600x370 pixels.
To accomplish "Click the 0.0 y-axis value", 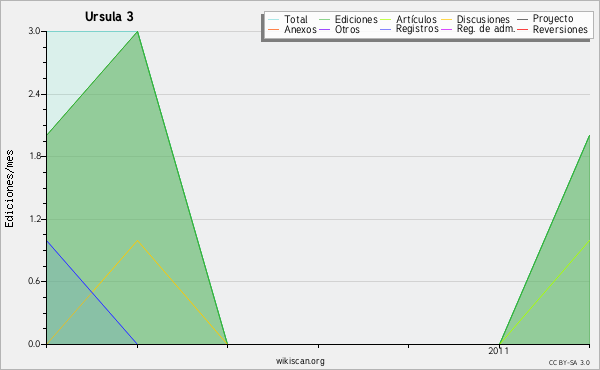I will [34, 344].
